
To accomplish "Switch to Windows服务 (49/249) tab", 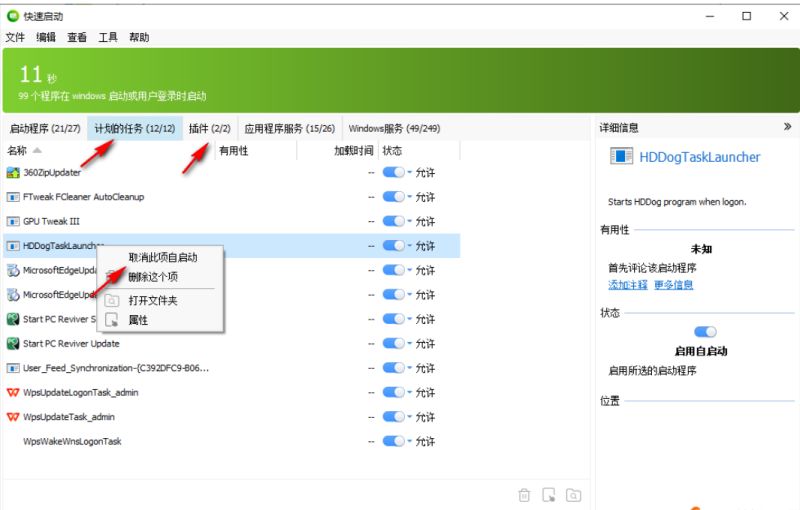I will [x=394, y=129].
